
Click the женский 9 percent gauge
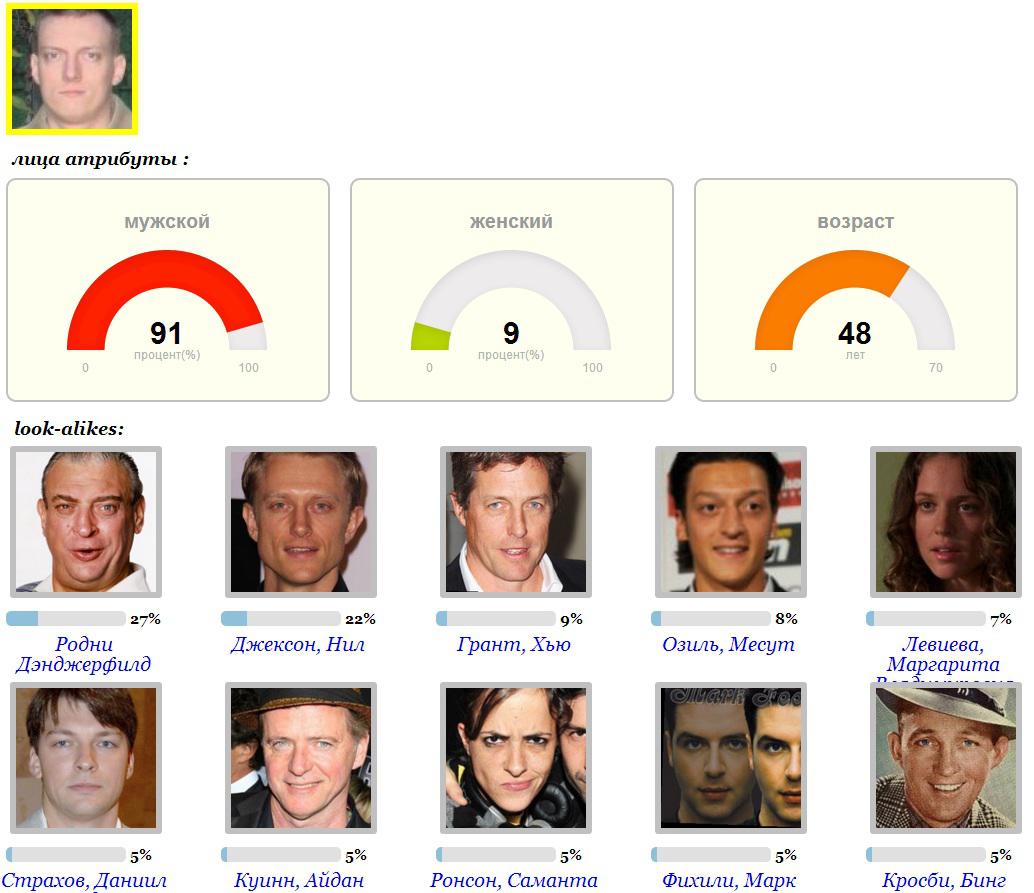click(511, 300)
